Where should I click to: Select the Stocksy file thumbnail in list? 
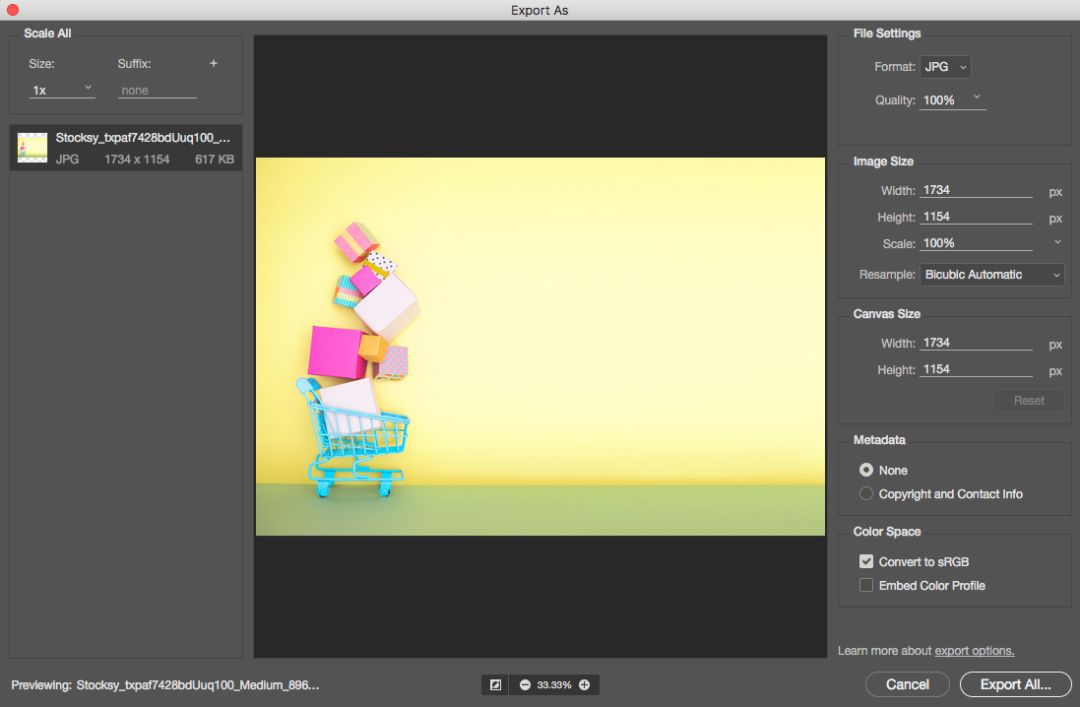tap(32, 147)
